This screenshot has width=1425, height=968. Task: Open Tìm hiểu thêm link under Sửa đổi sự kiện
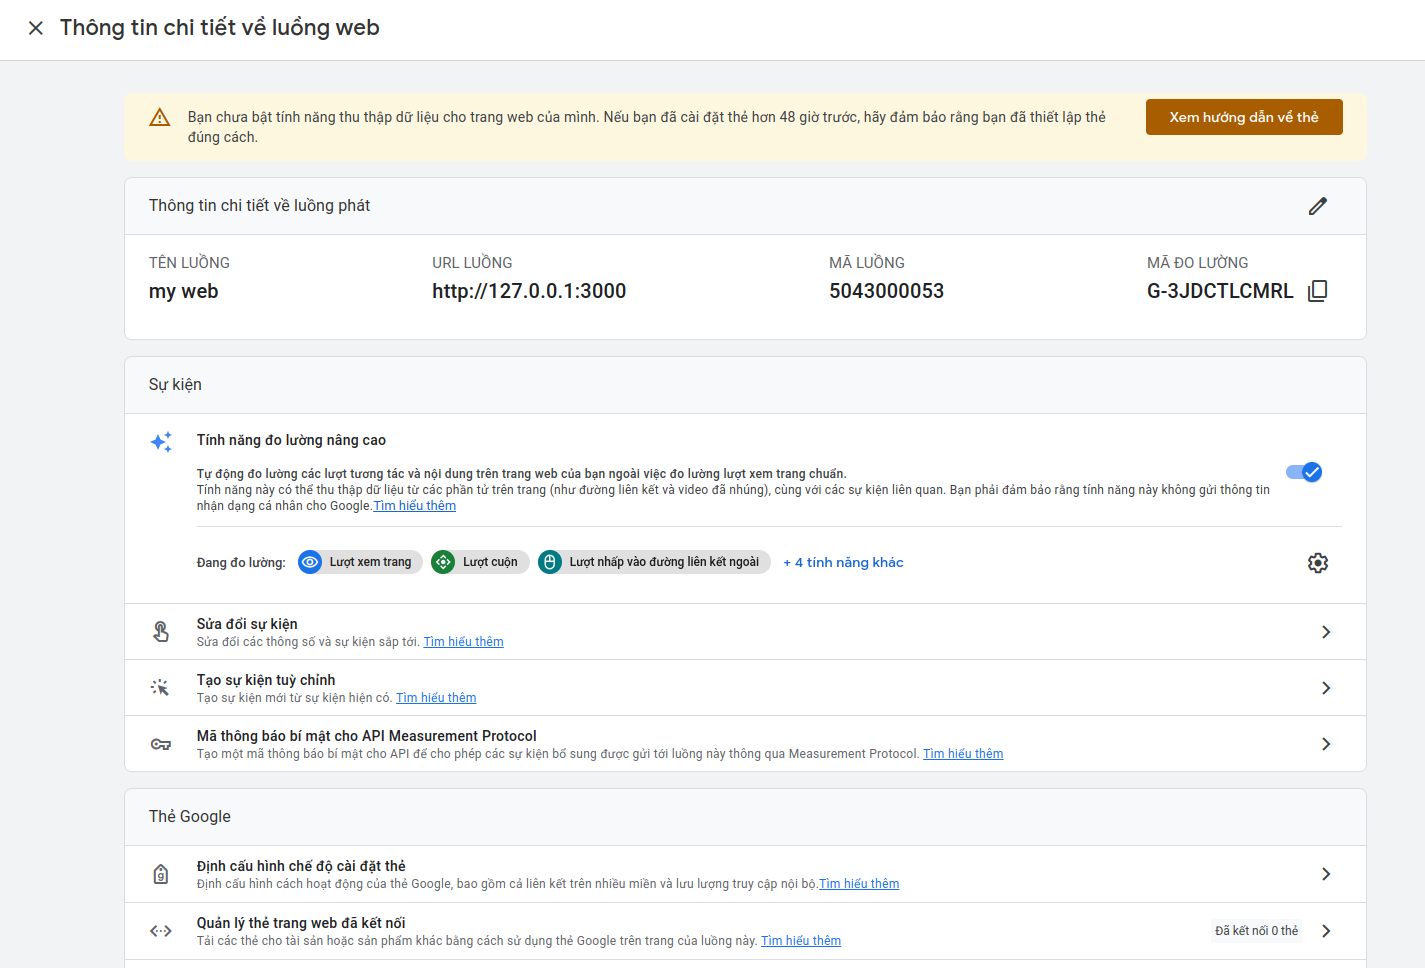pos(463,642)
